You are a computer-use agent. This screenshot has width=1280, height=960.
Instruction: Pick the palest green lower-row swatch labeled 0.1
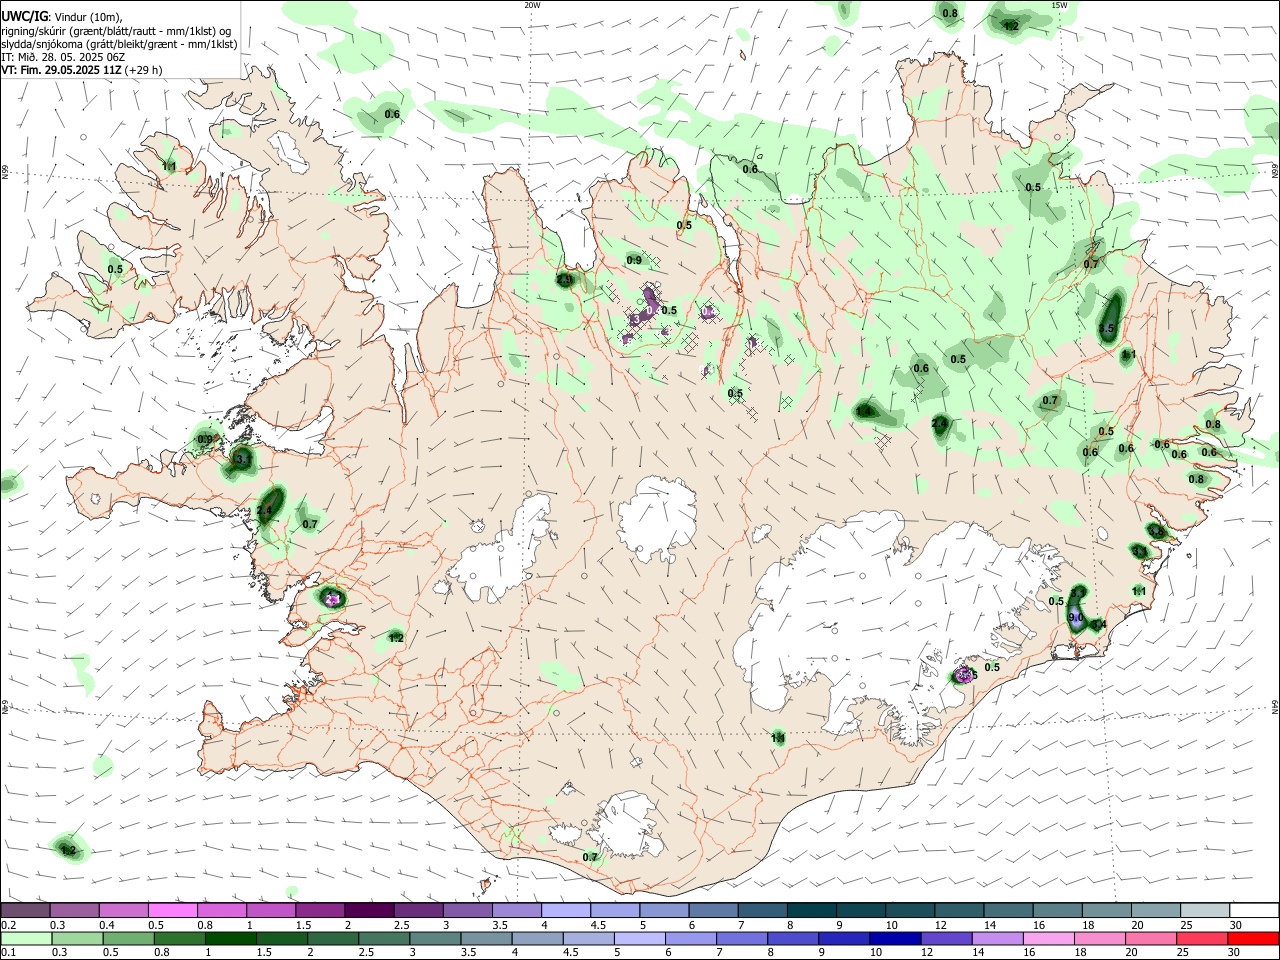pos(26,938)
